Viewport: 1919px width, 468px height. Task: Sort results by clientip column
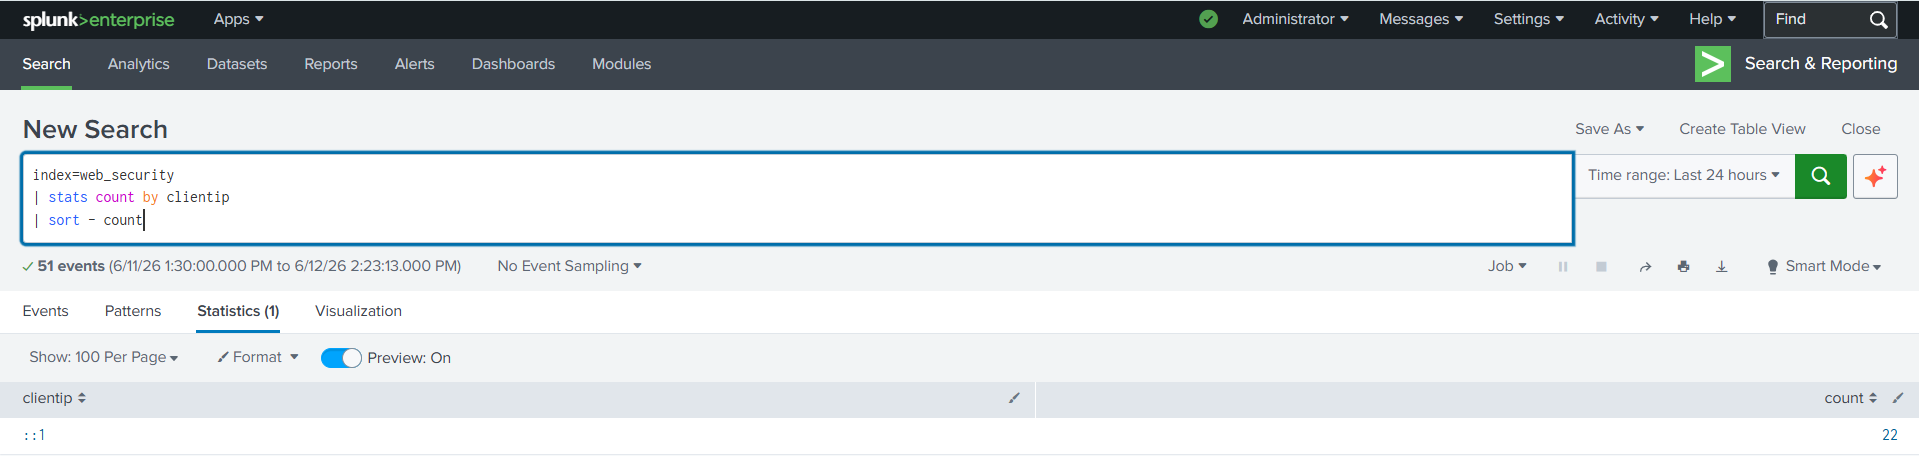pos(54,398)
